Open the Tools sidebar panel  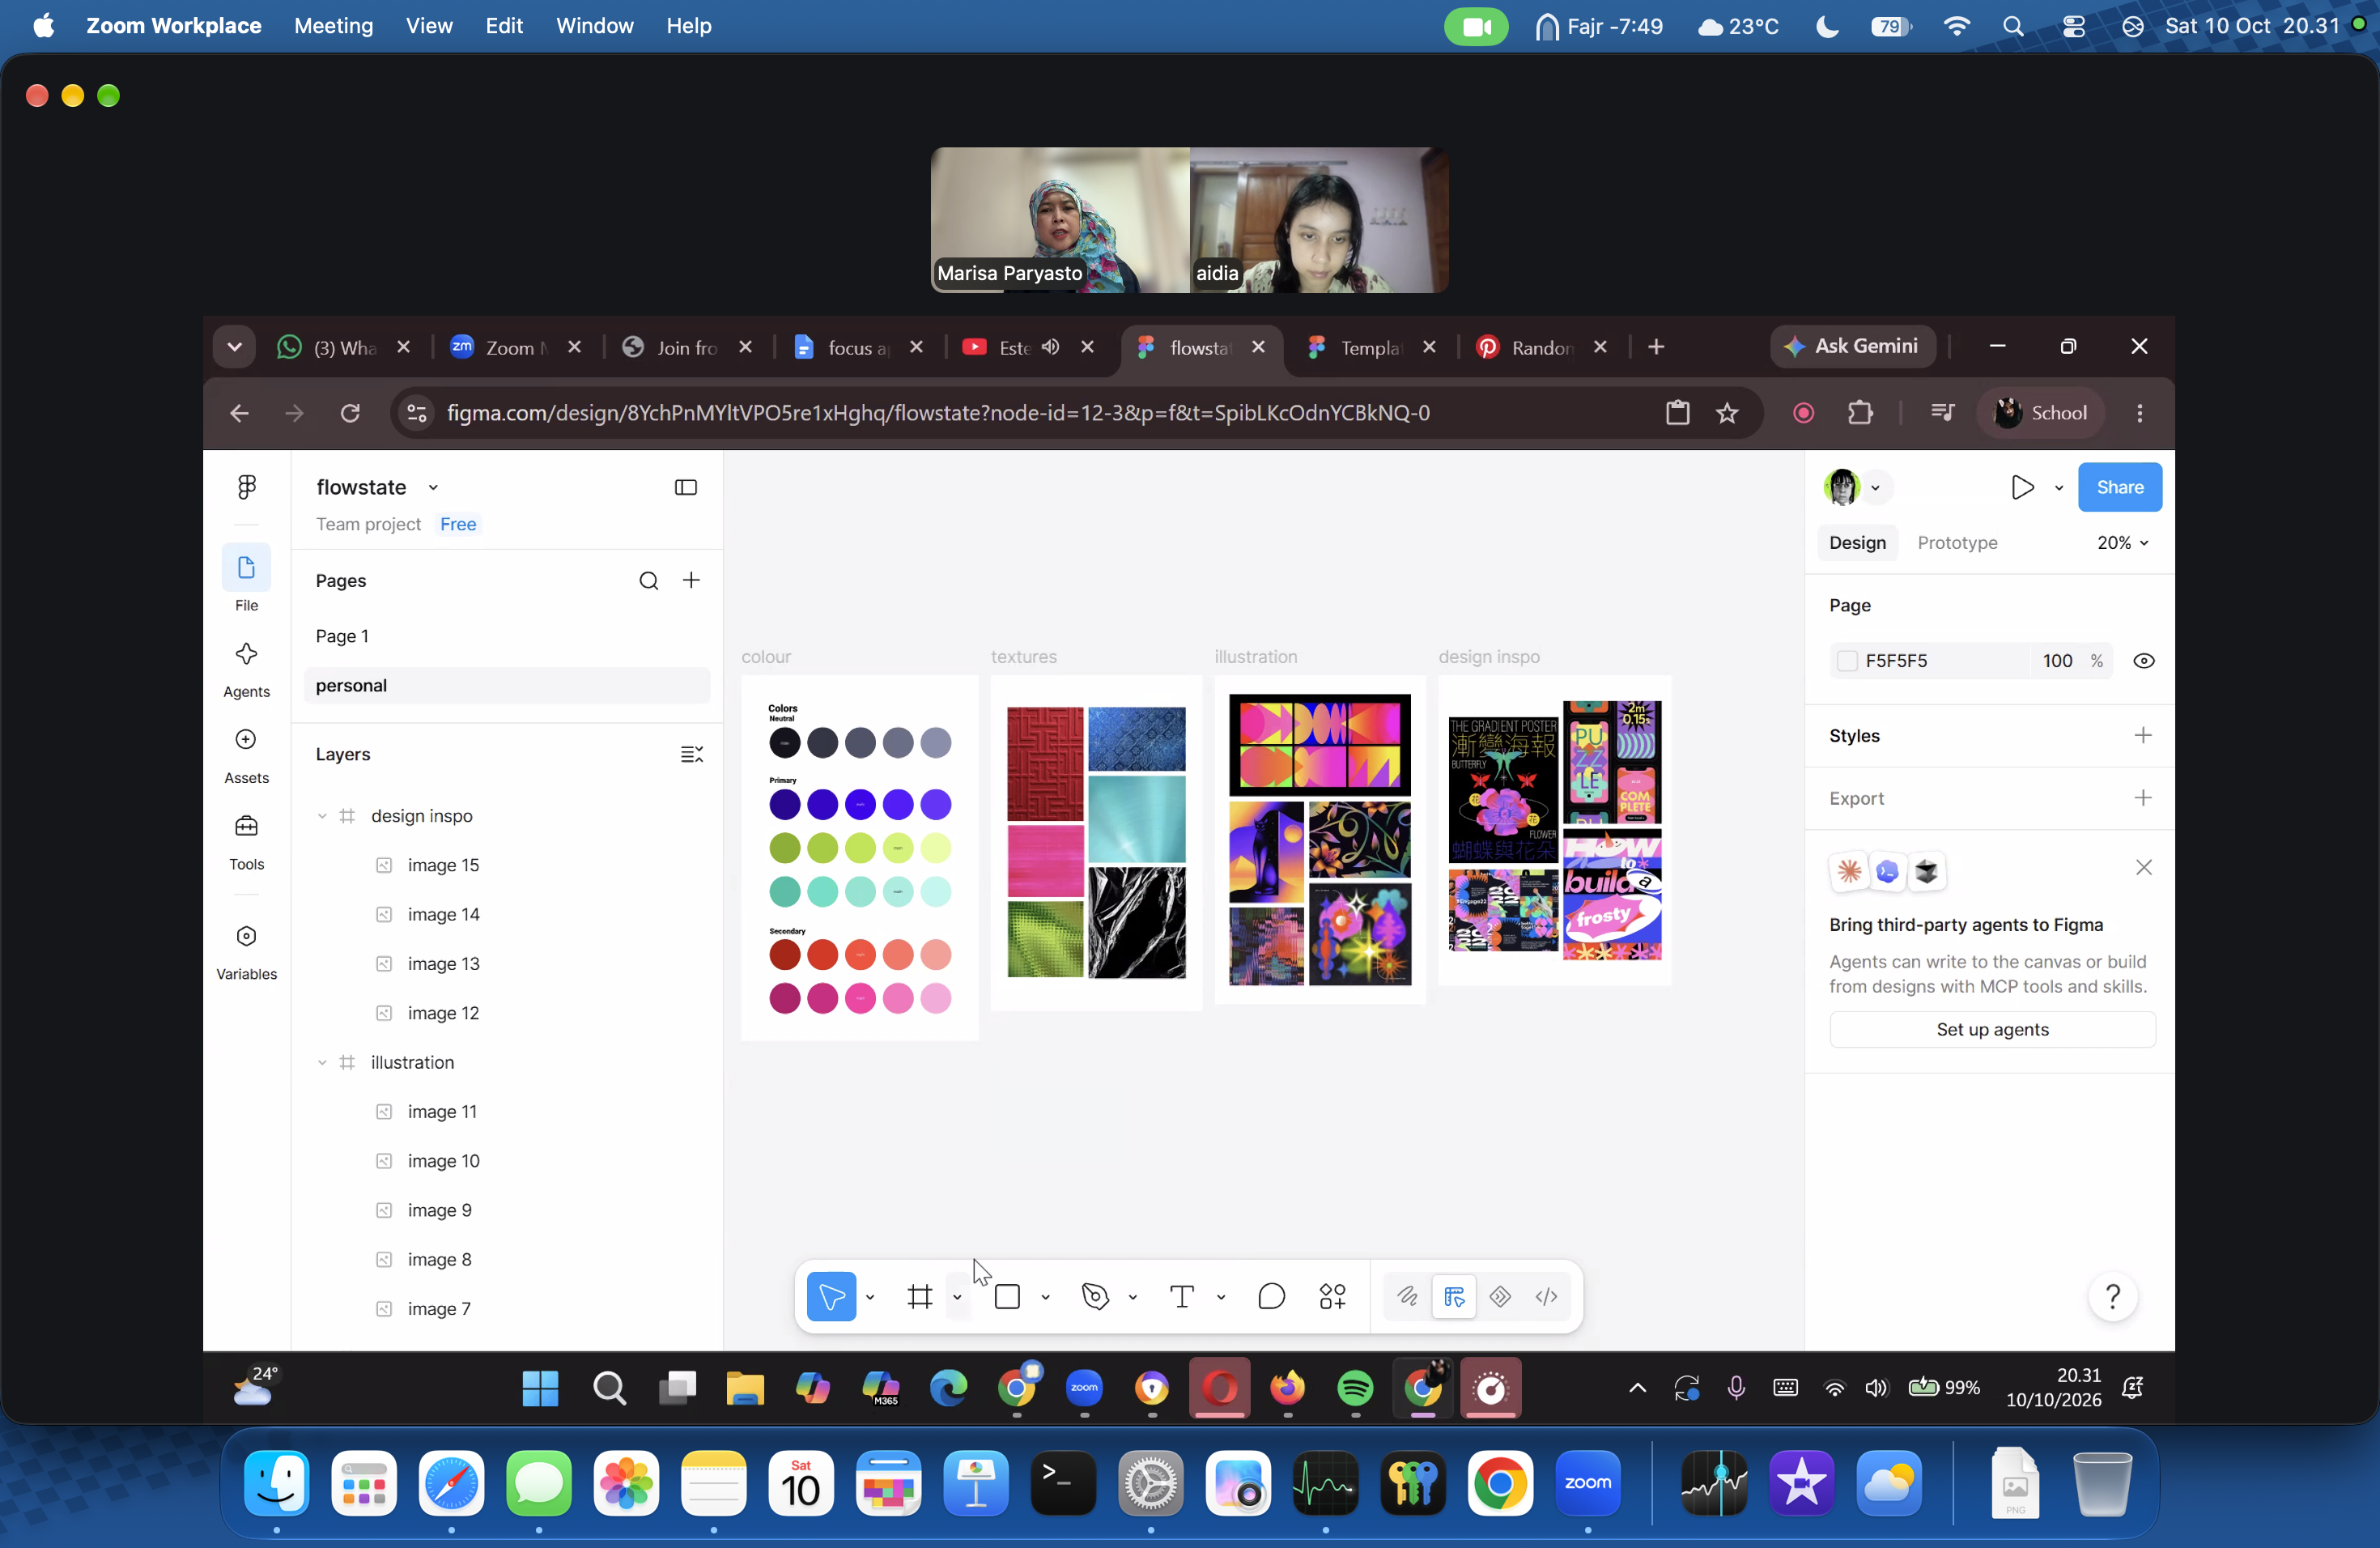(x=246, y=841)
